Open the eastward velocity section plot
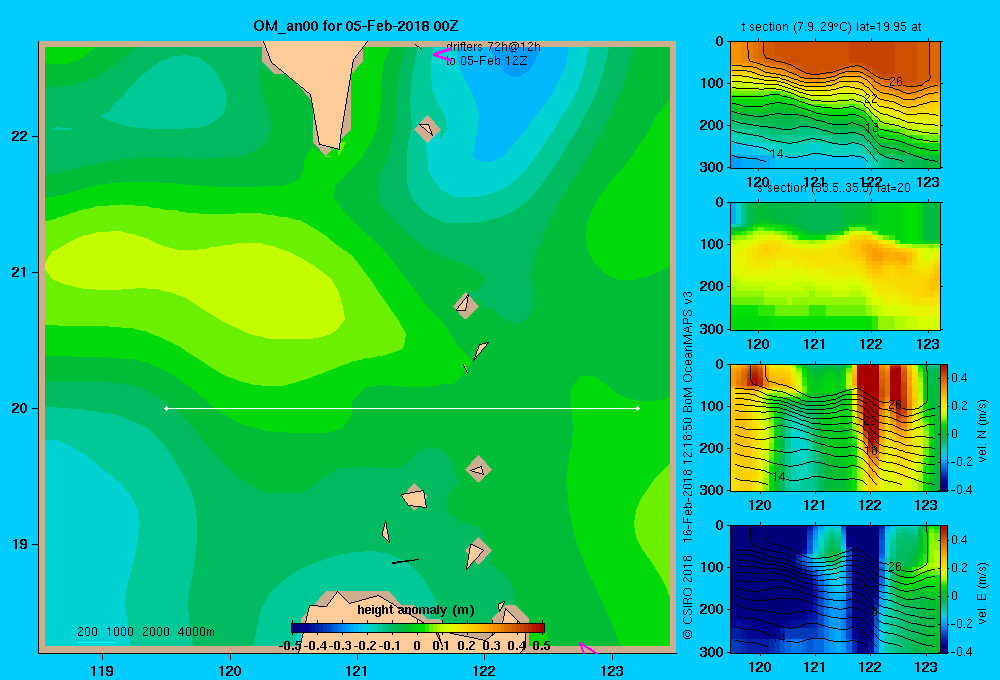1000x680 pixels. [834, 589]
